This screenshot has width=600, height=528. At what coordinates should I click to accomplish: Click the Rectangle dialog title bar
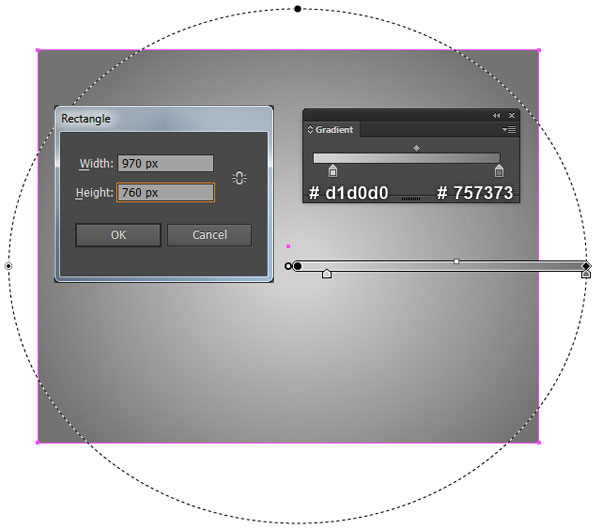coord(164,119)
